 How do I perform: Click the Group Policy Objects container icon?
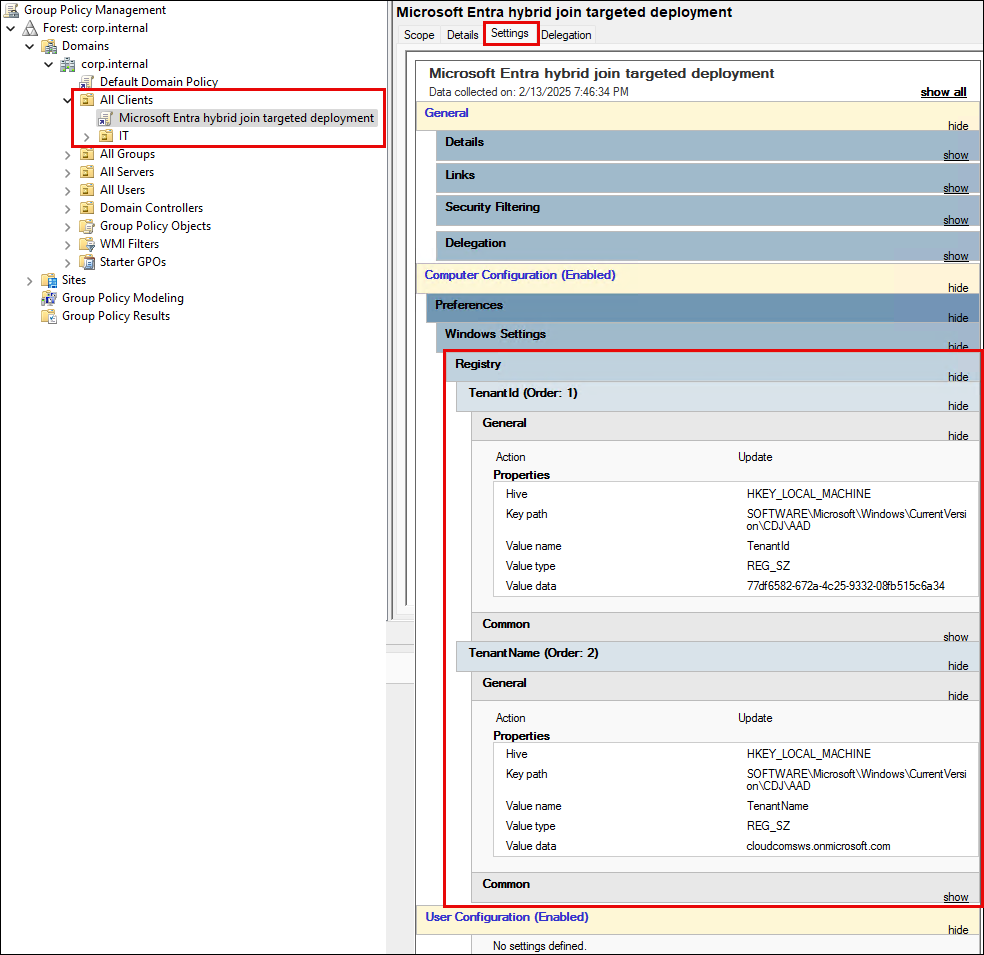click(x=87, y=227)
